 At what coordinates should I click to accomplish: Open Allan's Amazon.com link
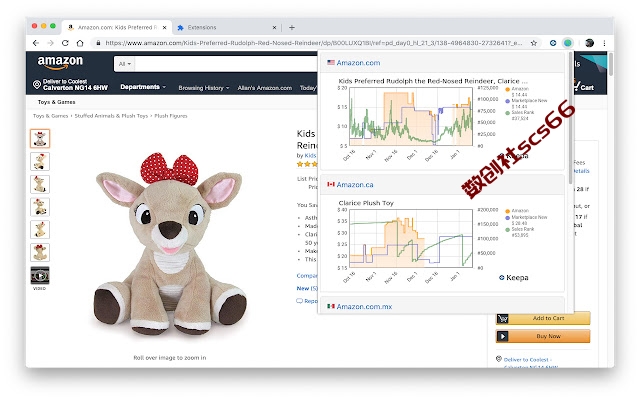(x=264, y=88)
